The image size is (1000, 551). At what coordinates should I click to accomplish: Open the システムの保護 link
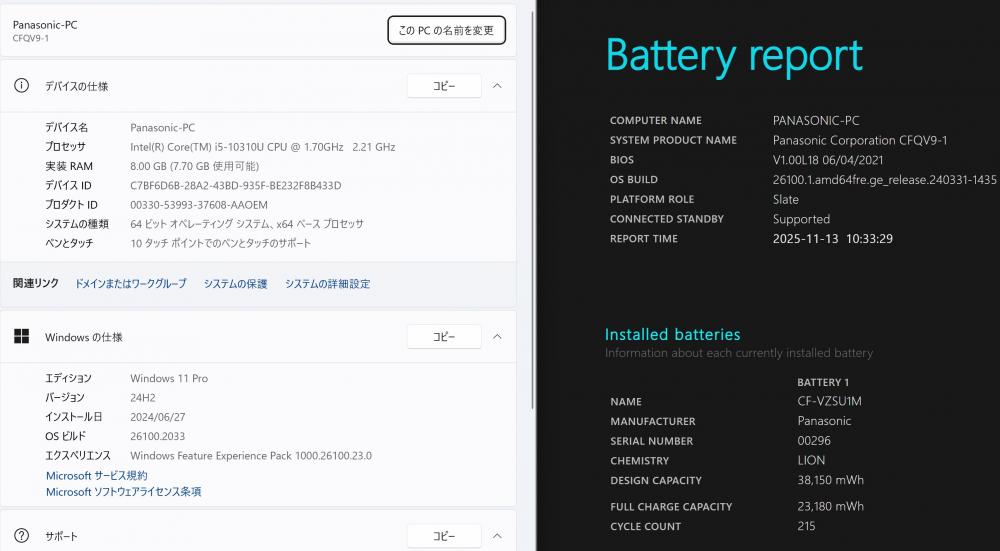coord(235,284)
